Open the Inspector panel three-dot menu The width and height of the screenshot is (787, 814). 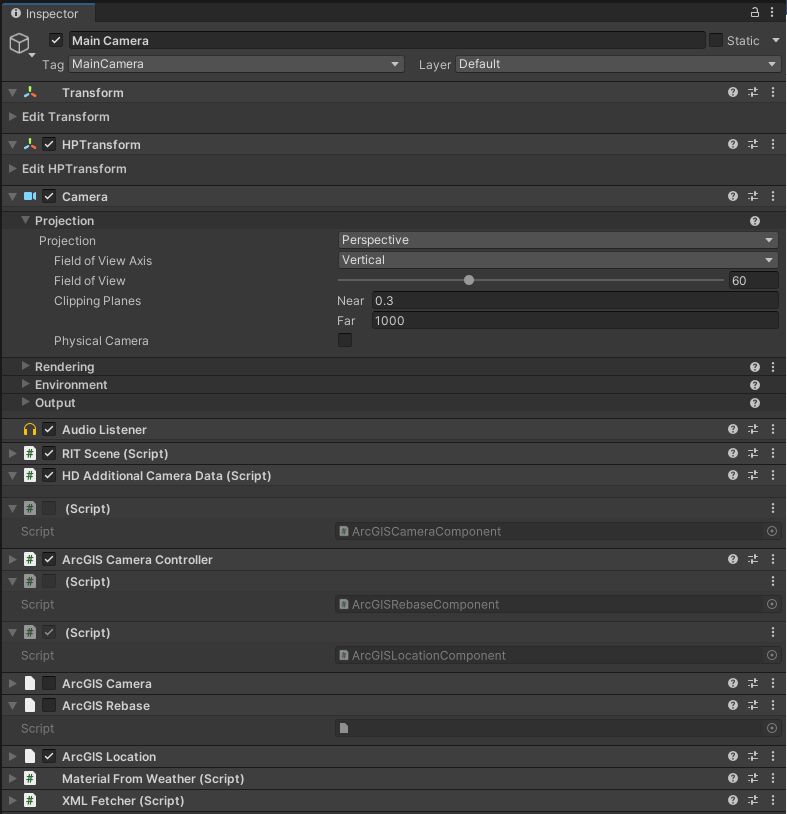pos(772,13)
